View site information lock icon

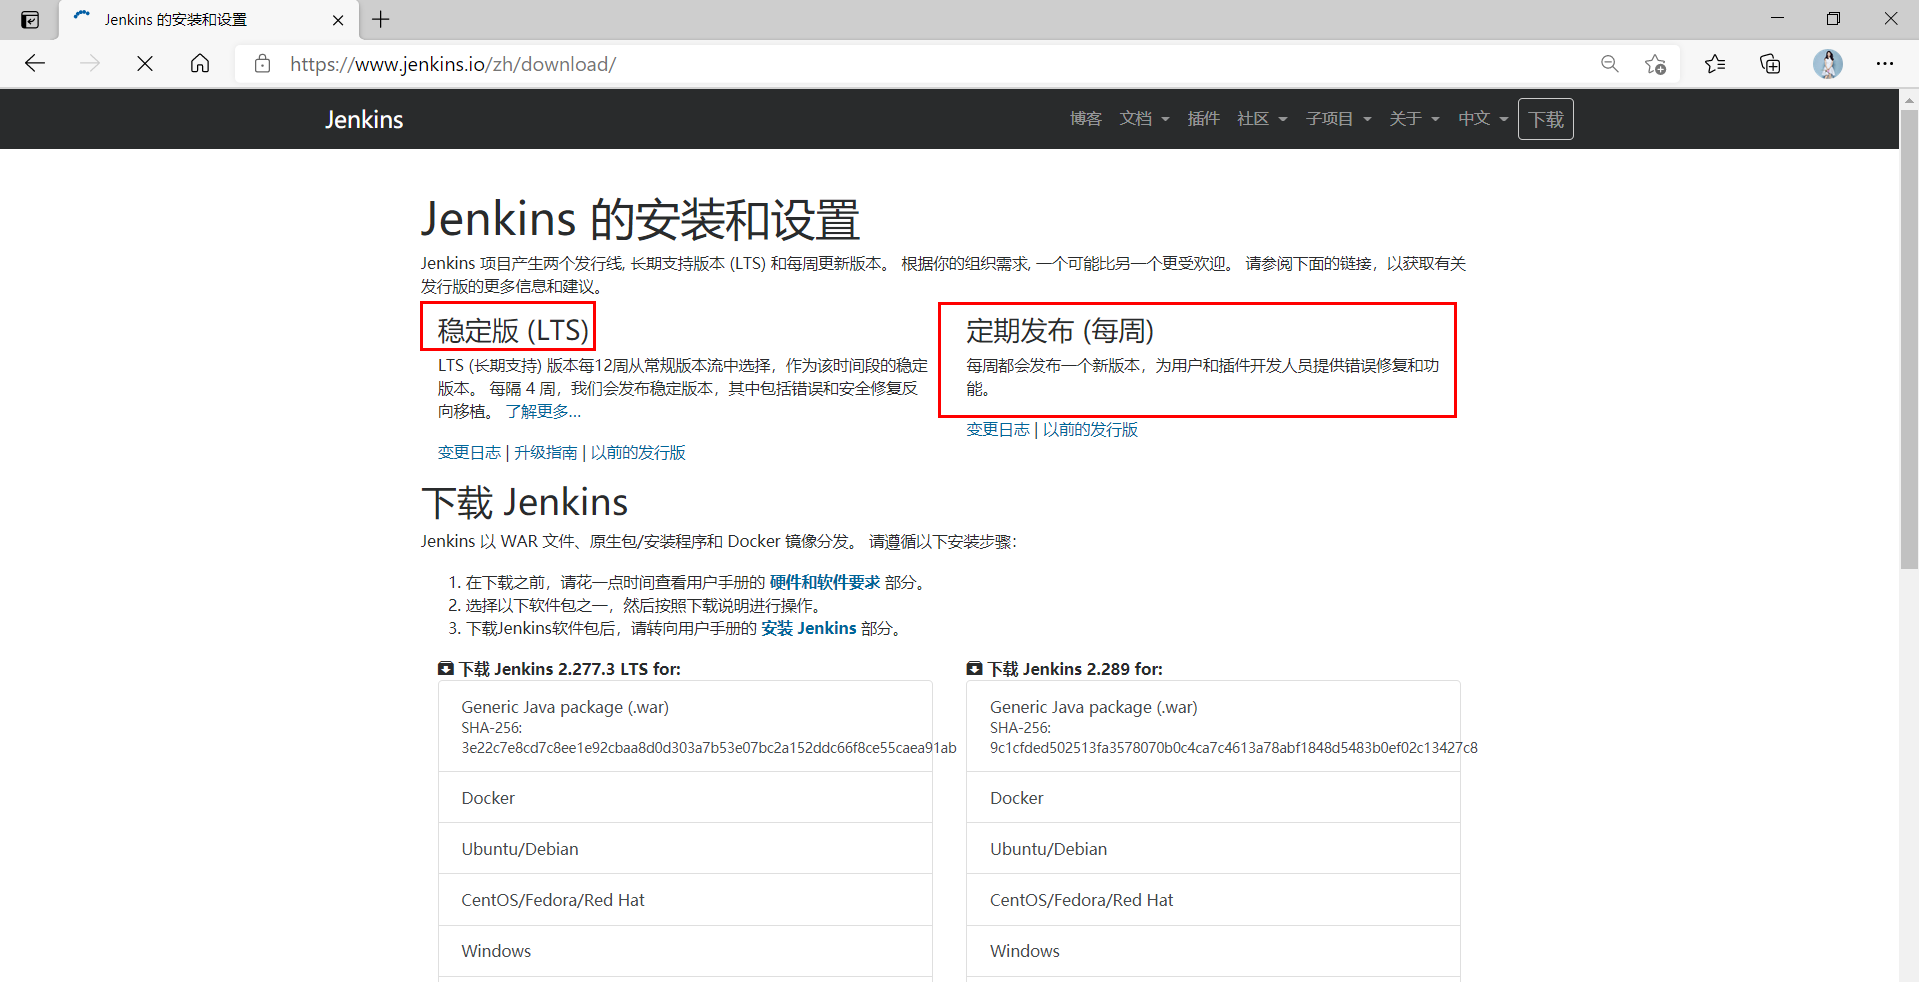[x=262, y=64]
